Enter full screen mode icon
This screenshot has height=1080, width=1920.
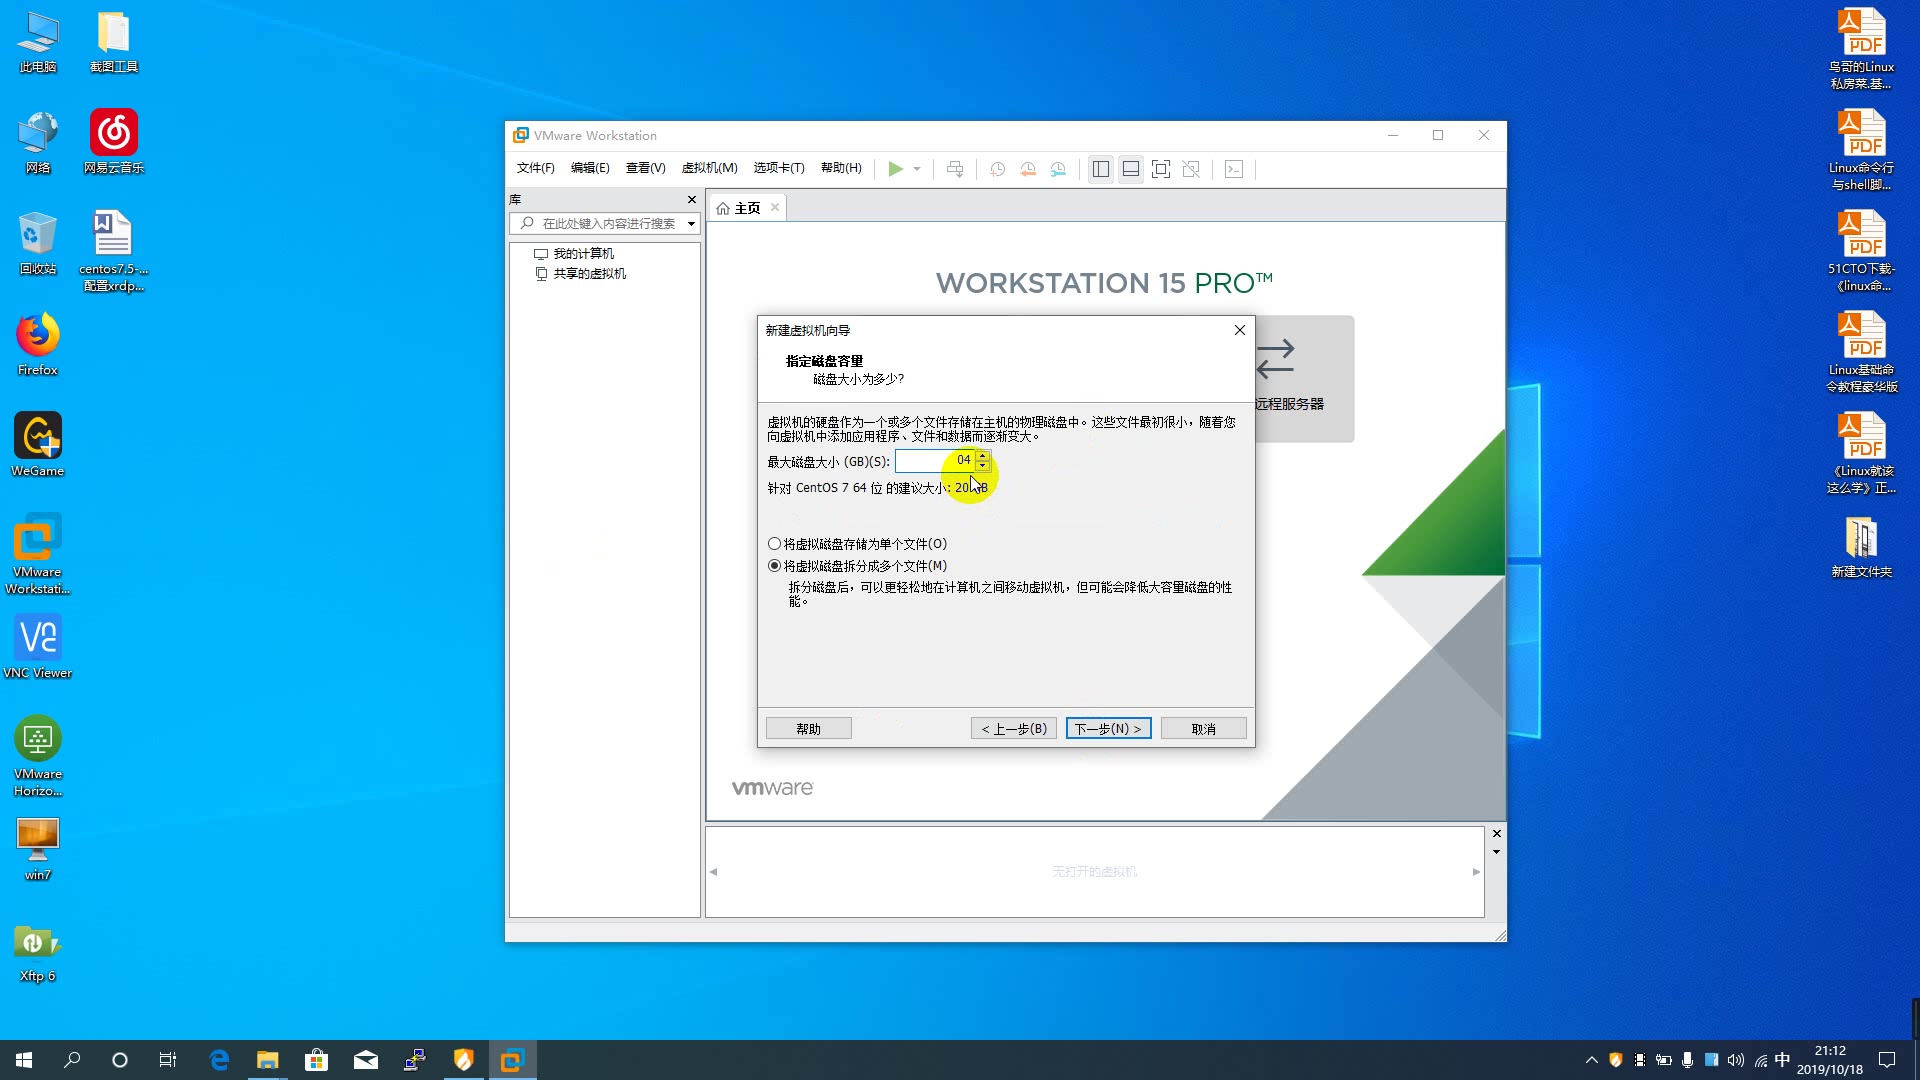1161,169
